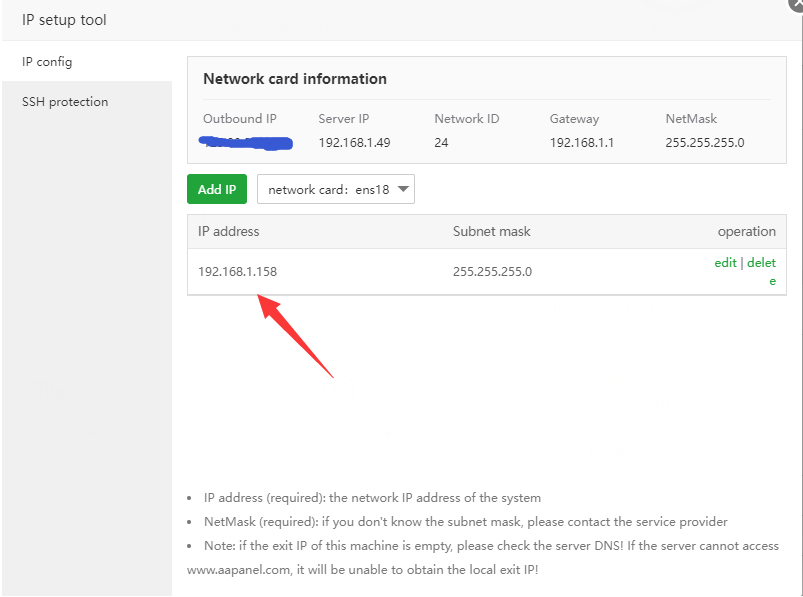803x597 pixels.
Task: Click the 255.255.255.0 subnet mask table cell
Action: point(492,272)
